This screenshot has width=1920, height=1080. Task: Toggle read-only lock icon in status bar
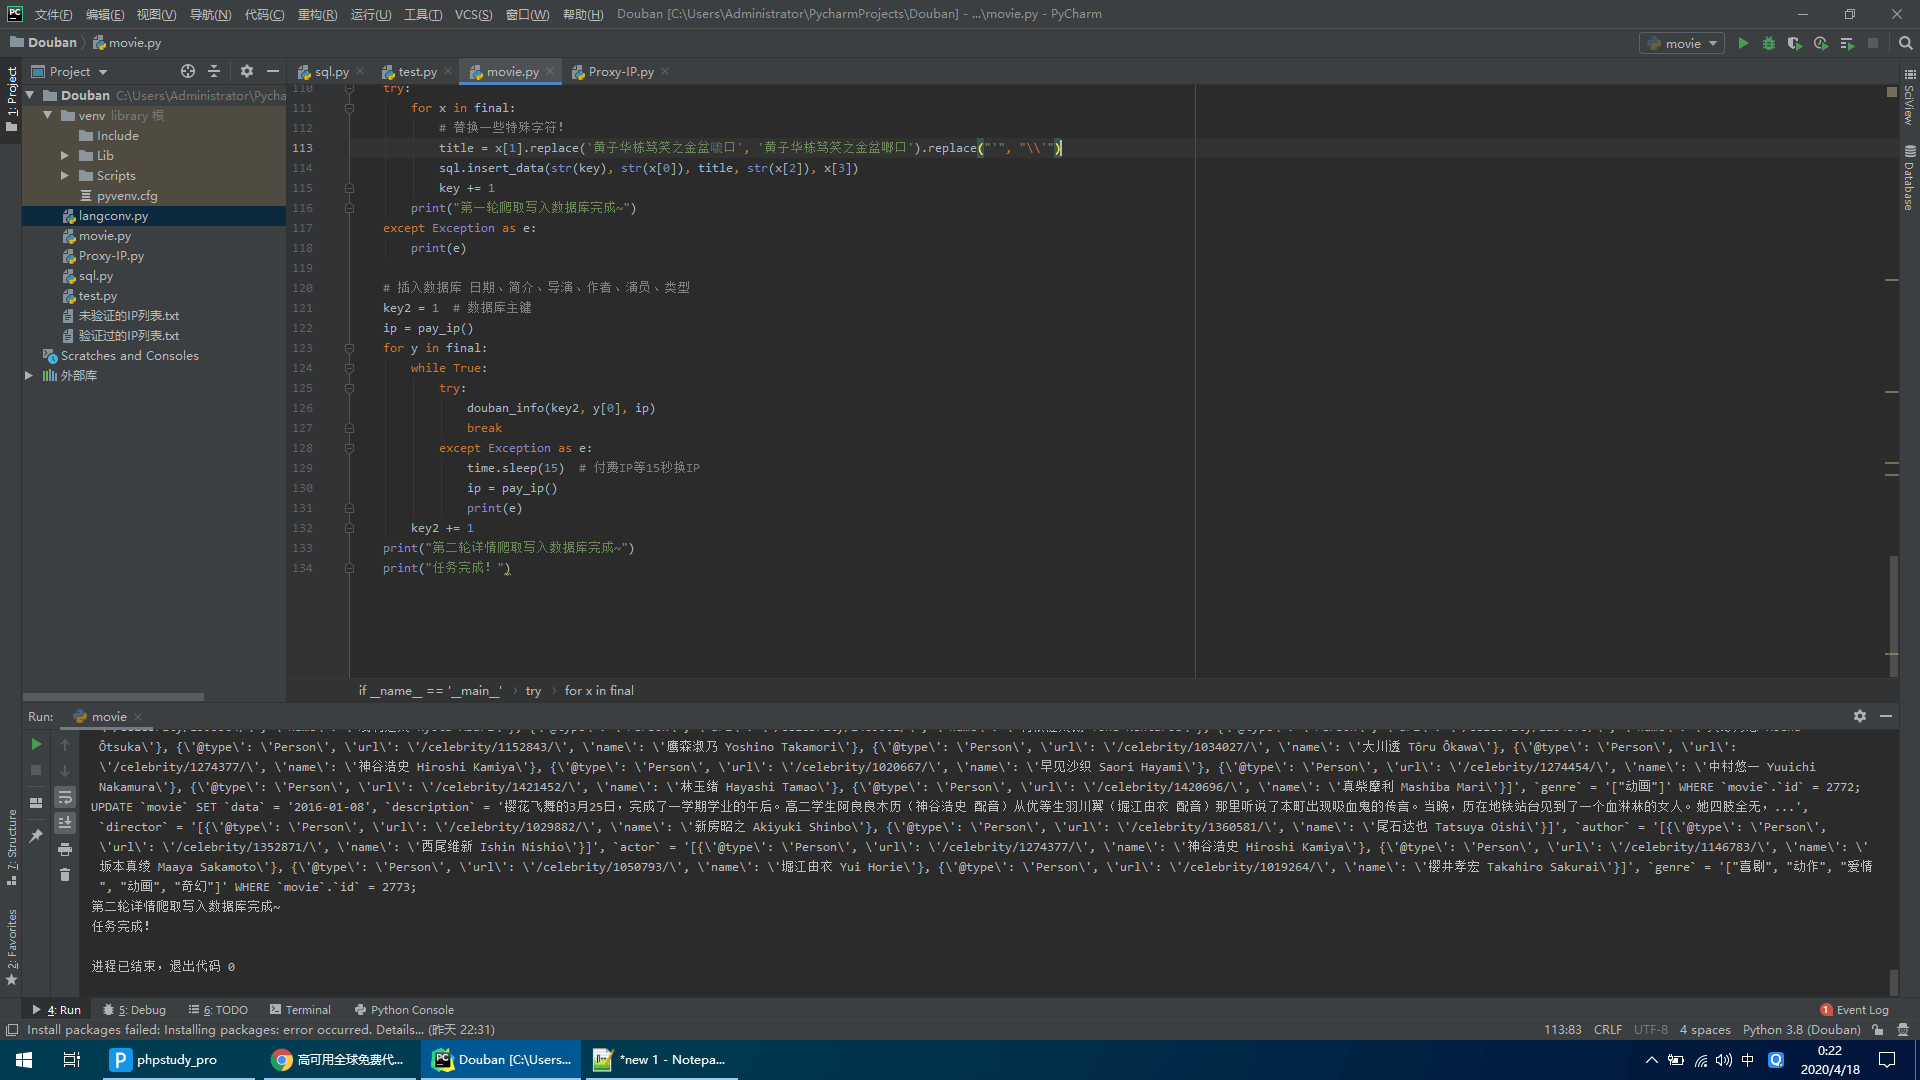click(1878, 1030)
